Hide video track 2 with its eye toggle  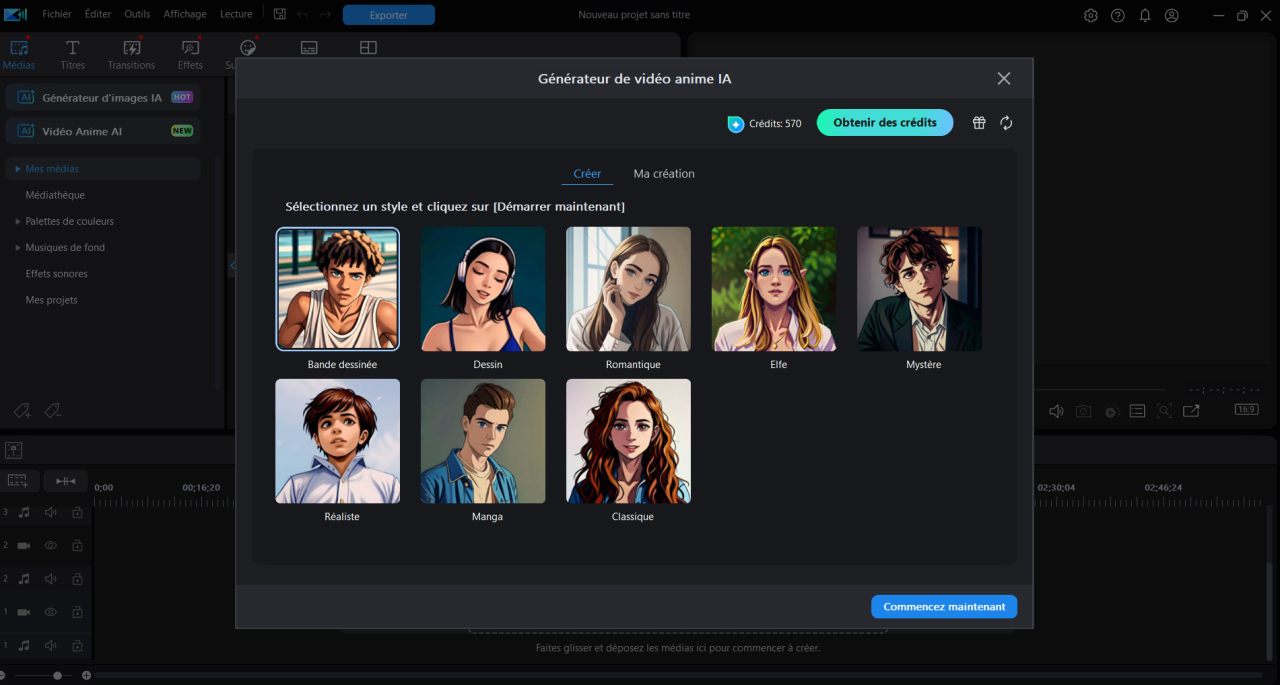click(x=50, y=545)
